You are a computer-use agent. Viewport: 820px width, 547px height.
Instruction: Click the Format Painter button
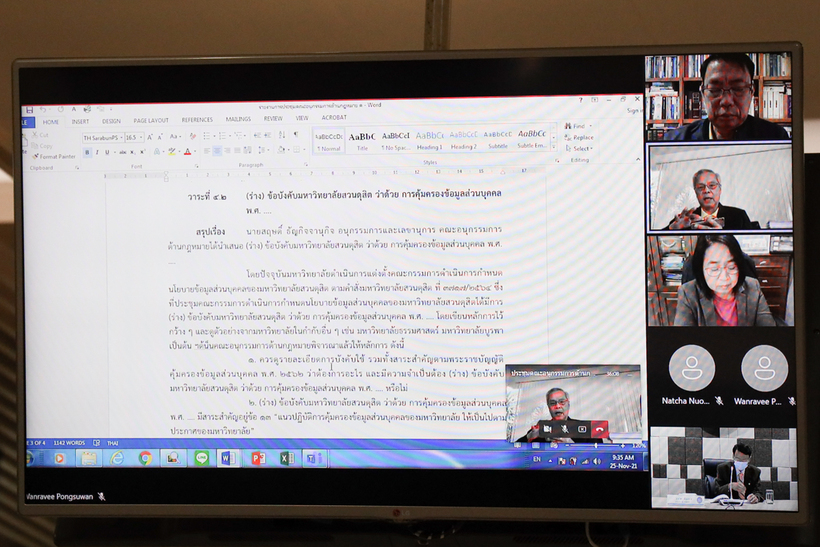tap(54, 157)
